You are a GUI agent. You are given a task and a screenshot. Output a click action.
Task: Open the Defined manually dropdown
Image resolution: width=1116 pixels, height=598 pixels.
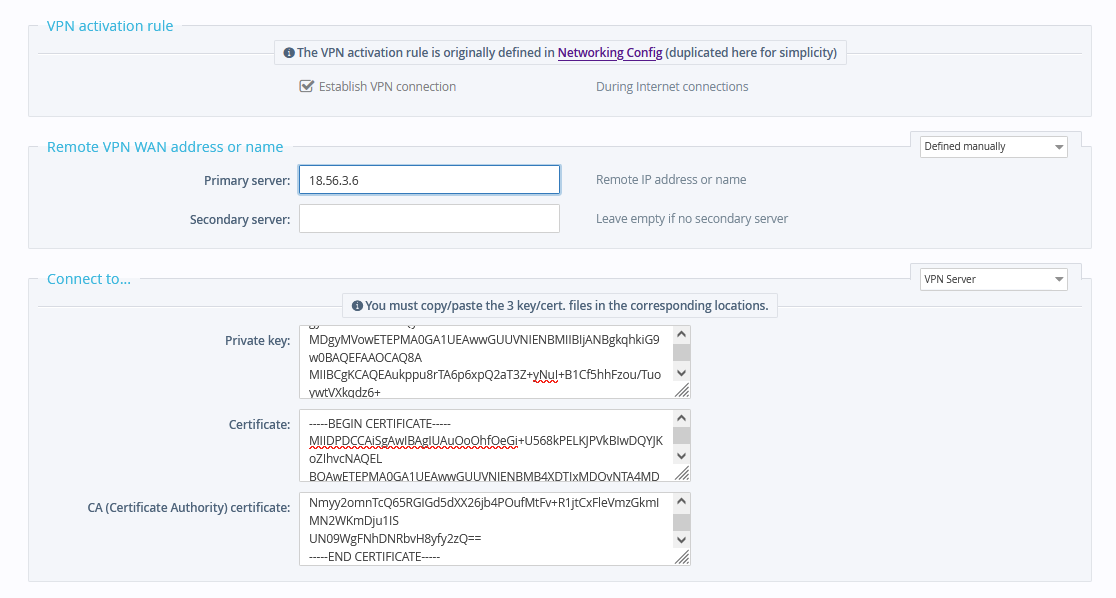pyautogui.click(x=993, y=147)
